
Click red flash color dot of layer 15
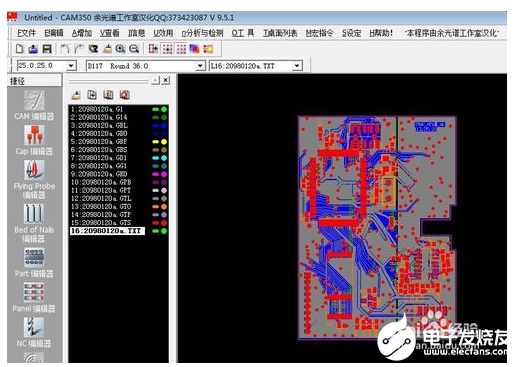[x=164, y=223]
